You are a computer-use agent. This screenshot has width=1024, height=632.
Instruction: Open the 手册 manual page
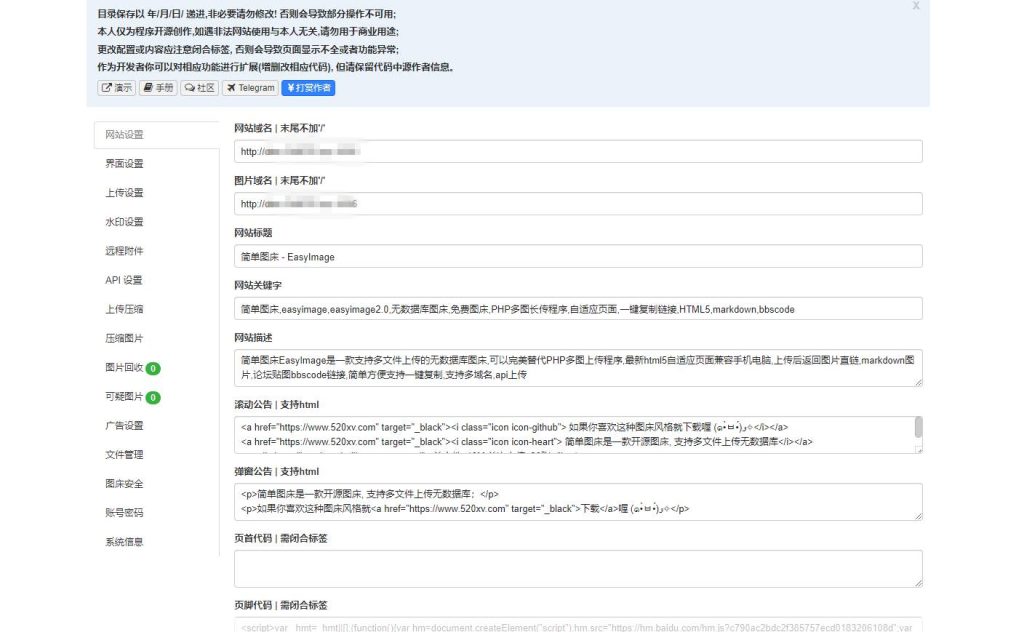point(157,87)
